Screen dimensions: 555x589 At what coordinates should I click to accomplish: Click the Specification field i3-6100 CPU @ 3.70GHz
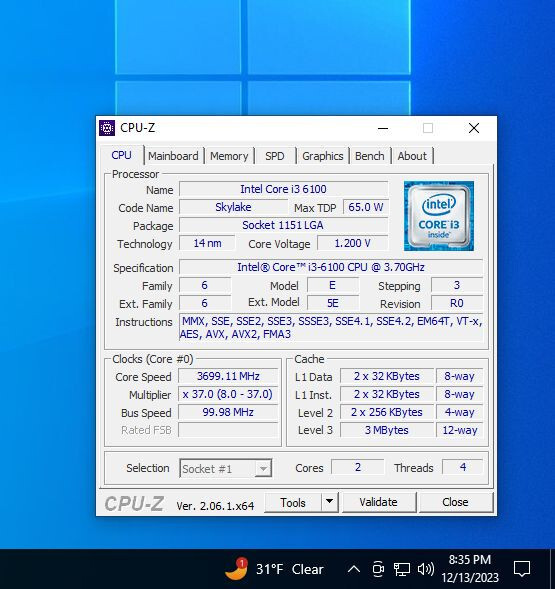331,267
